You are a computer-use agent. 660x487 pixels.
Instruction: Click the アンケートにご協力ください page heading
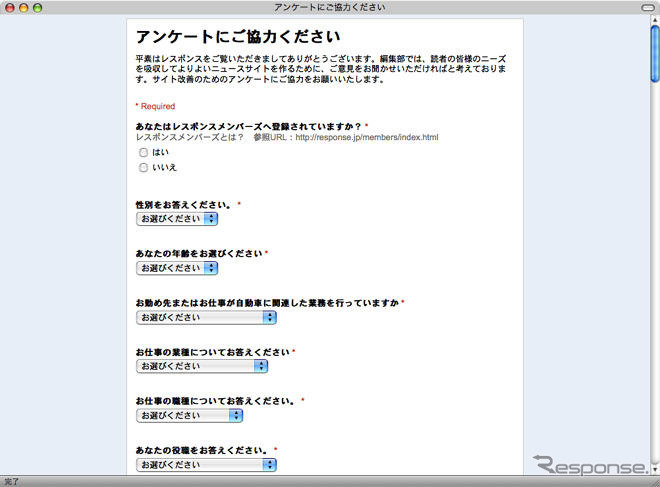tap(238, 37)
